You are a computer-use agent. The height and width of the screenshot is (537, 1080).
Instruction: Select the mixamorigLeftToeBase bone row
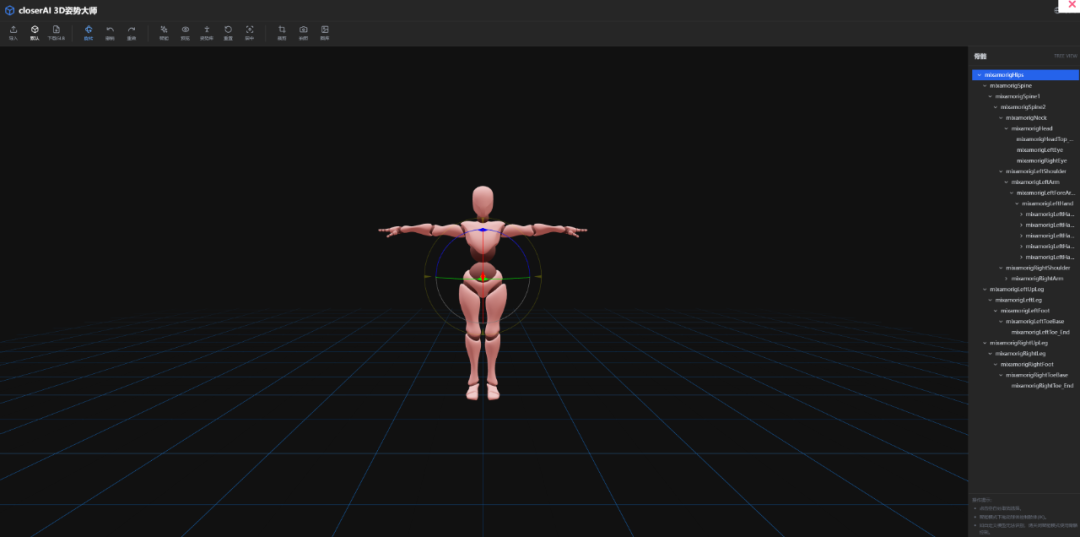point(1025,322)
